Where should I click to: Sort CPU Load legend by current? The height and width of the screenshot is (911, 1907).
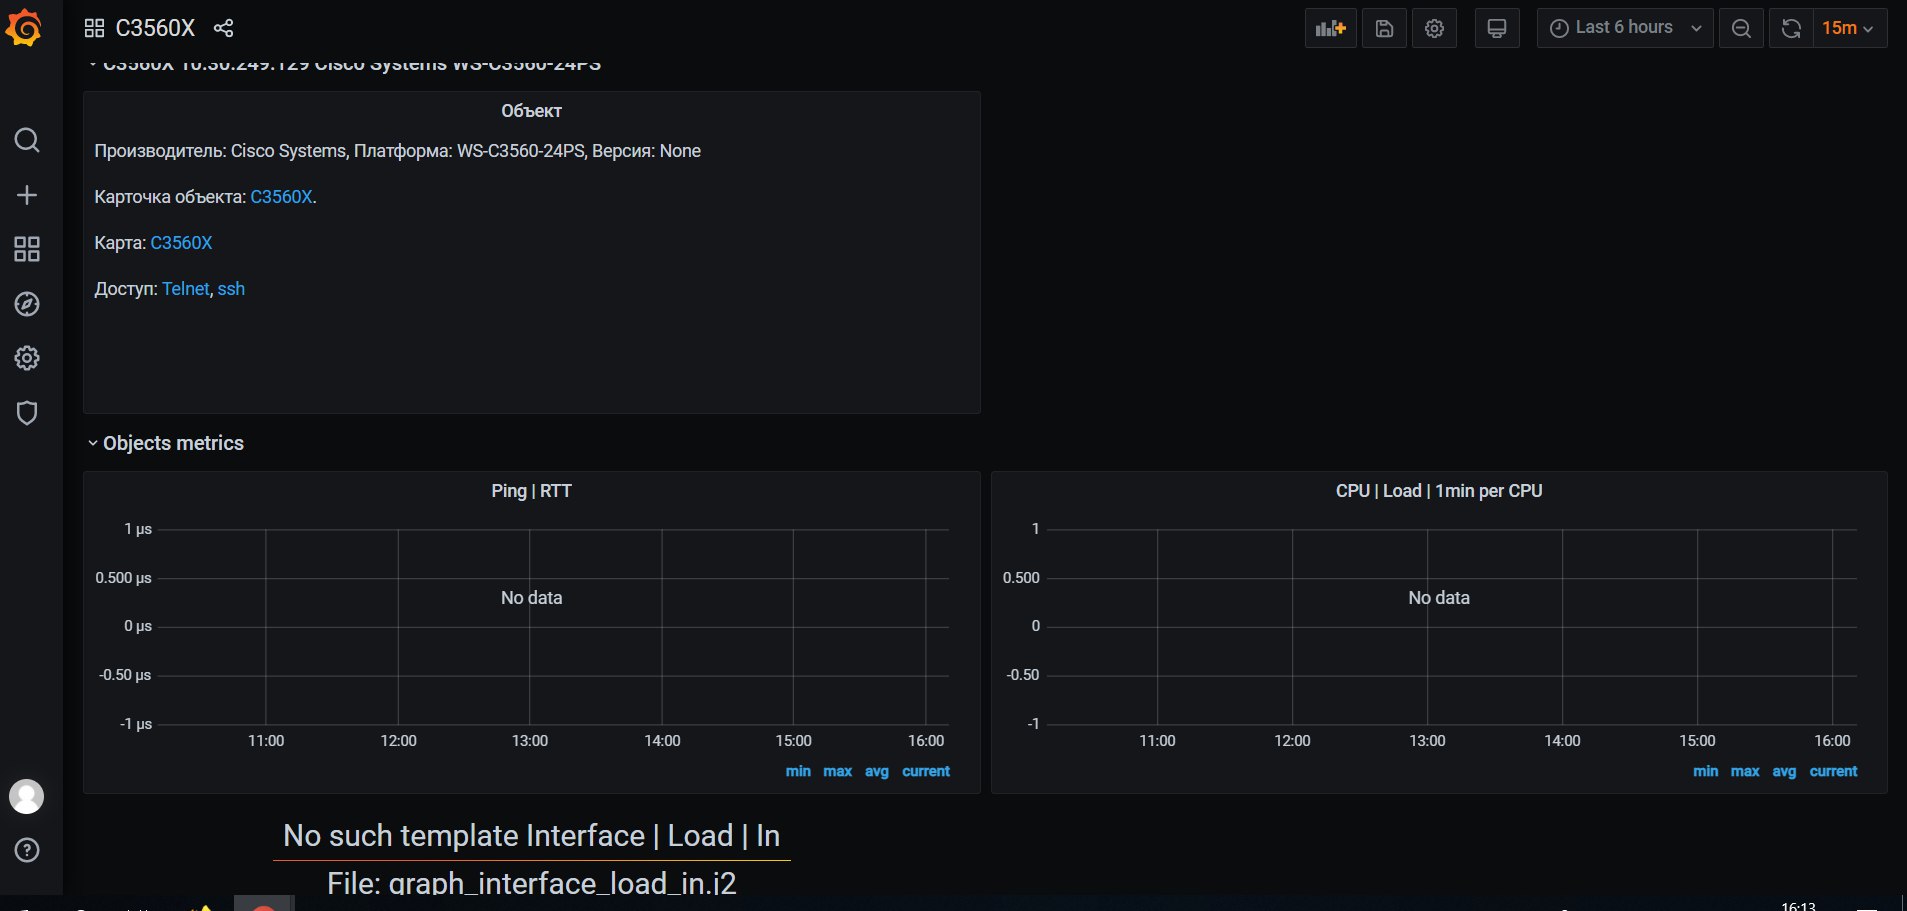click(1833, 771)
